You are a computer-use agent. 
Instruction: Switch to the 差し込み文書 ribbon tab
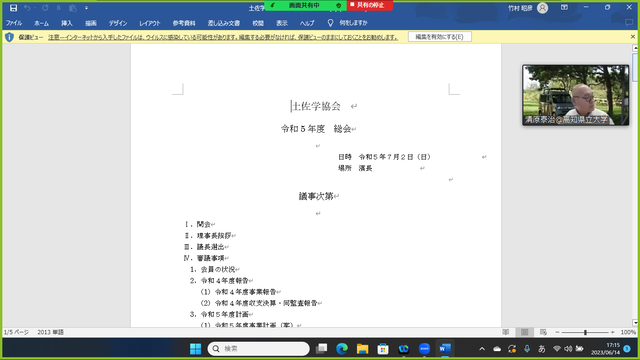224,23
